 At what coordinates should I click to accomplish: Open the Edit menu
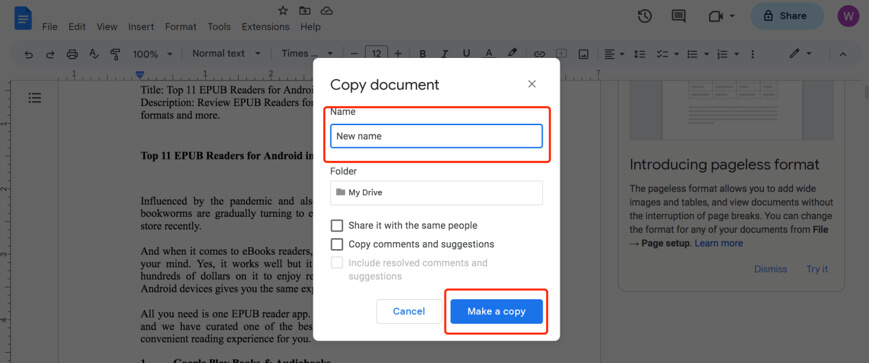[x=76, y=27]
